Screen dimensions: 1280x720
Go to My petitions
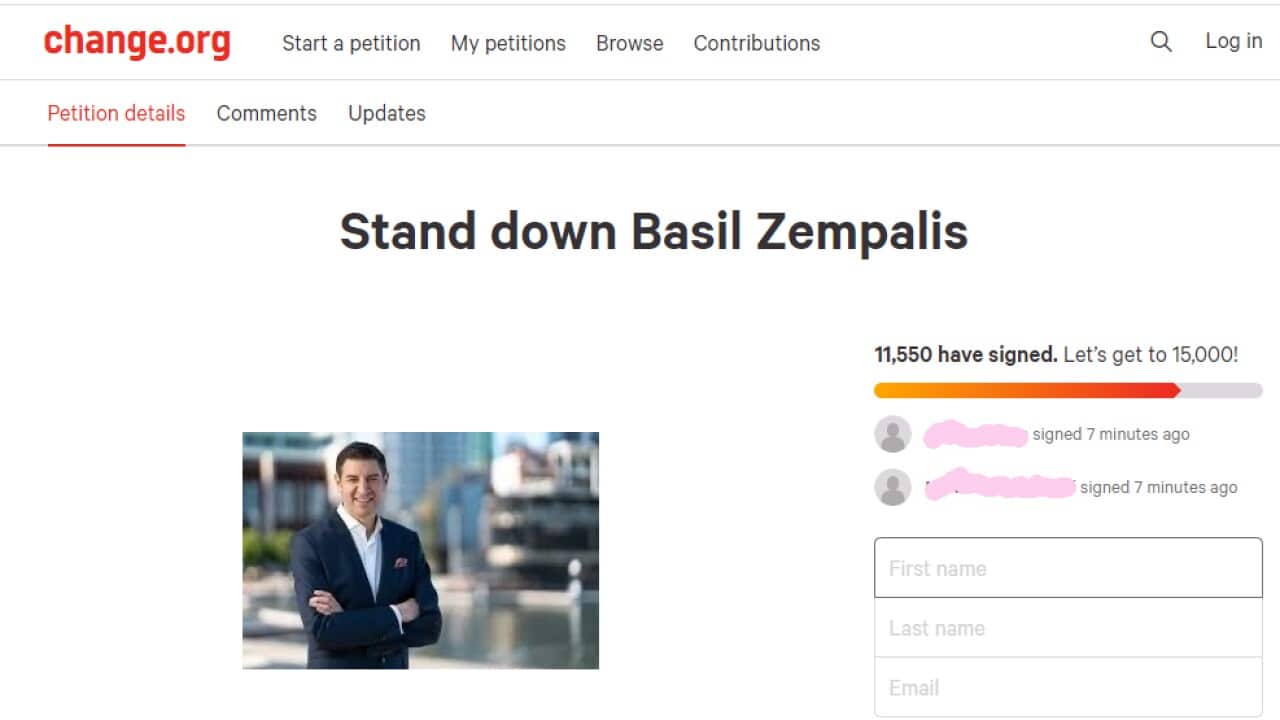[508, 43]
